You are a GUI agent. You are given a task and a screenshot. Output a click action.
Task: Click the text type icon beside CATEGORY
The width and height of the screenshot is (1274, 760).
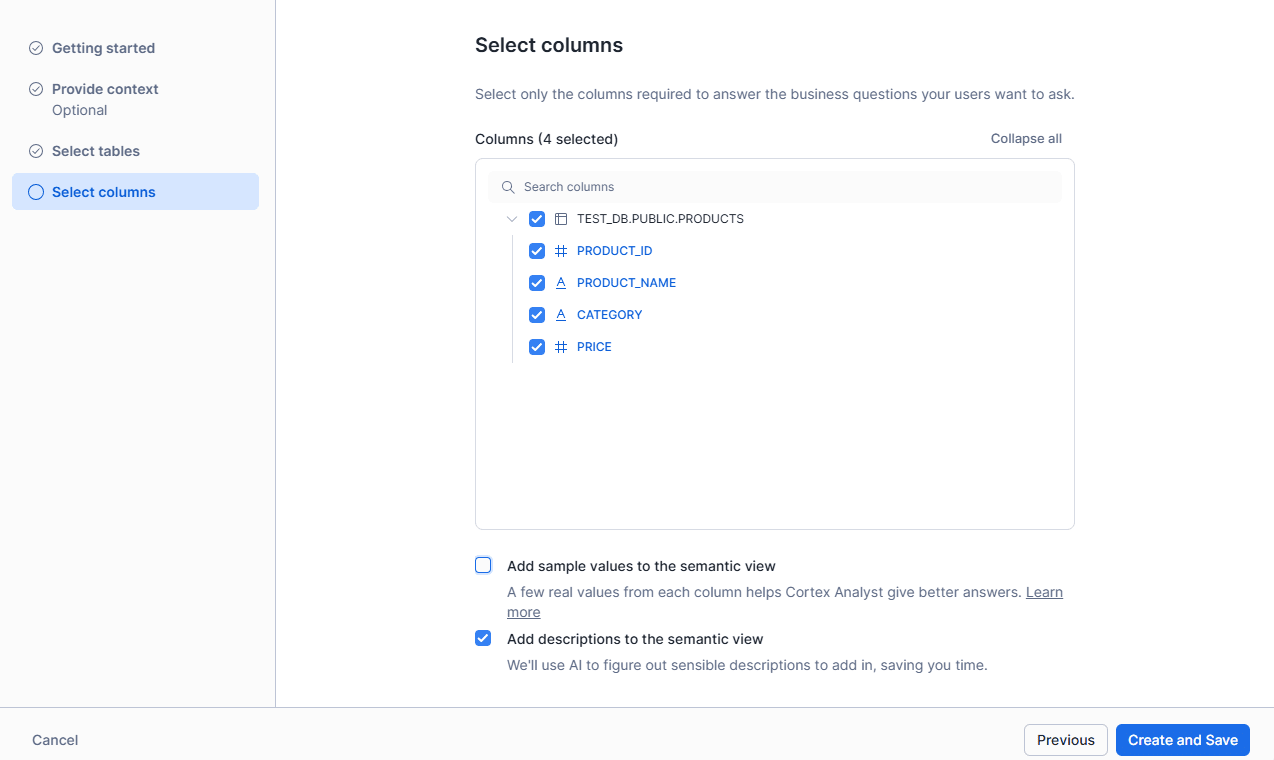coord(561,315)
